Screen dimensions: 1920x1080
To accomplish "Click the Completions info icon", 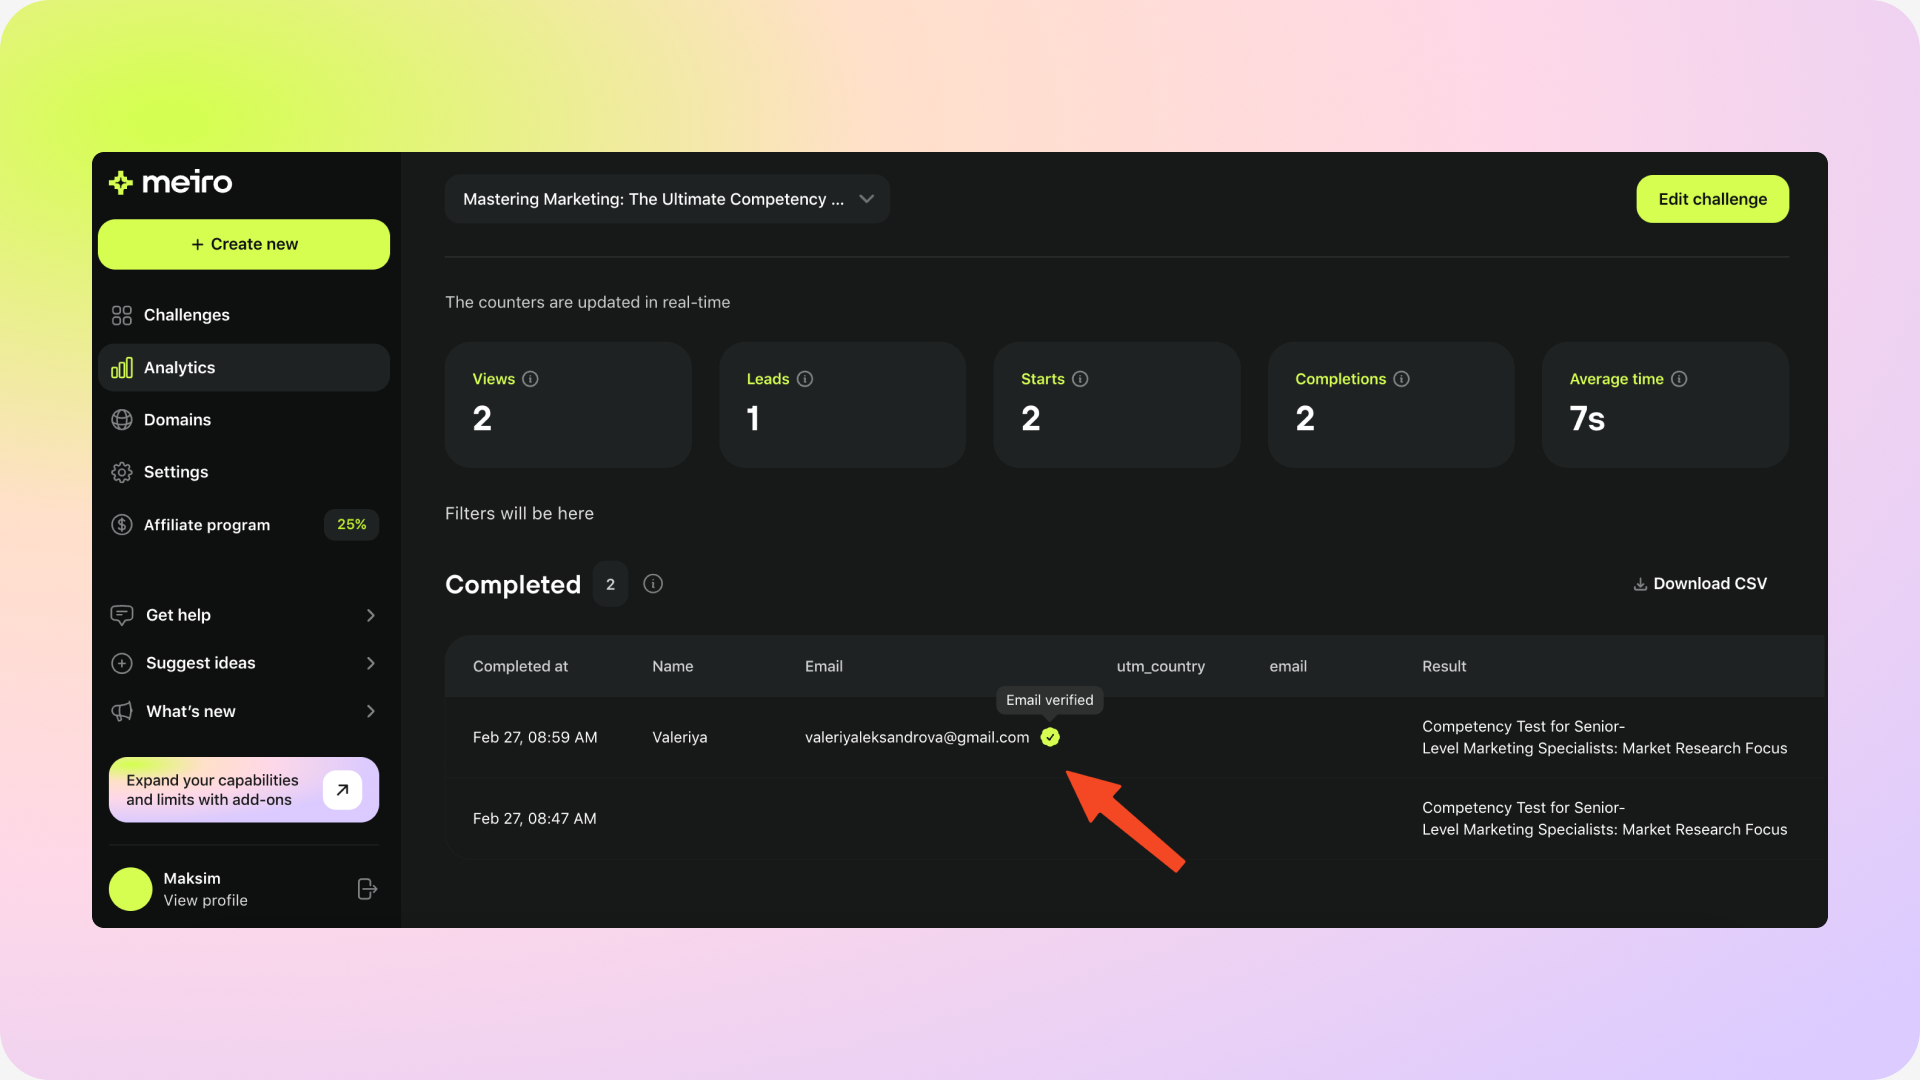I will (1402, 379).
